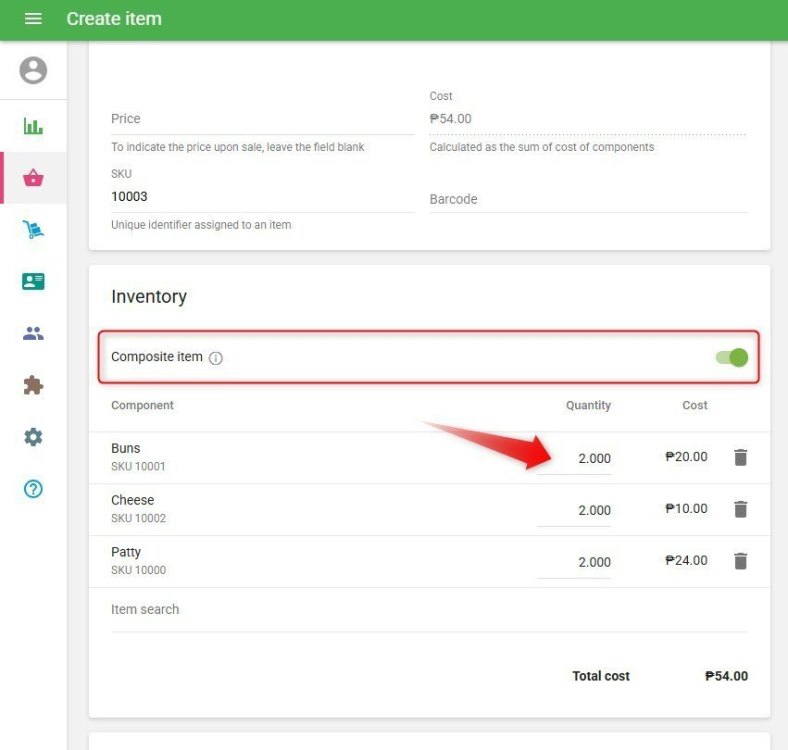Edit the Cheese quantity value
Viewport: 788px width, 750px height.
575,510
